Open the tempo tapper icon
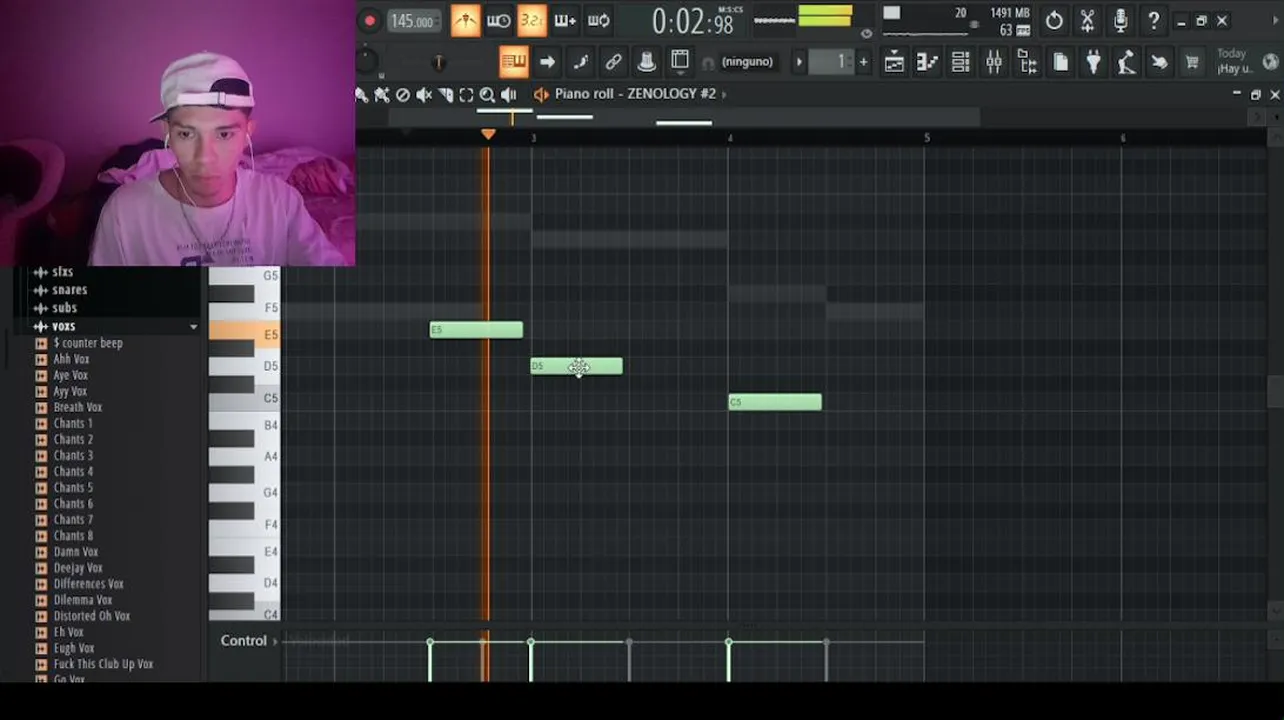 [1126, 63]
